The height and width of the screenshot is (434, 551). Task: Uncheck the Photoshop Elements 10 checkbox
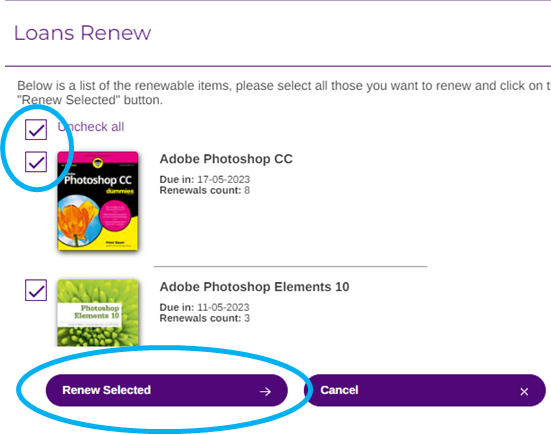coord(36,290)
